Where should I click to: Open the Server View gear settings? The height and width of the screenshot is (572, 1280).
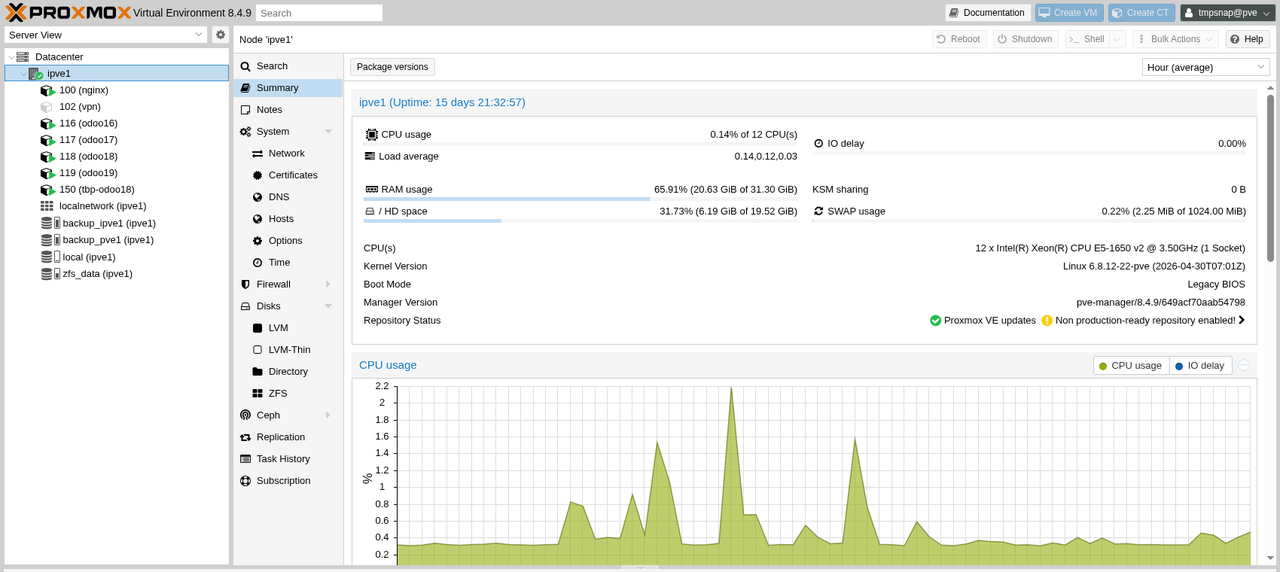(x=221, y=34)
